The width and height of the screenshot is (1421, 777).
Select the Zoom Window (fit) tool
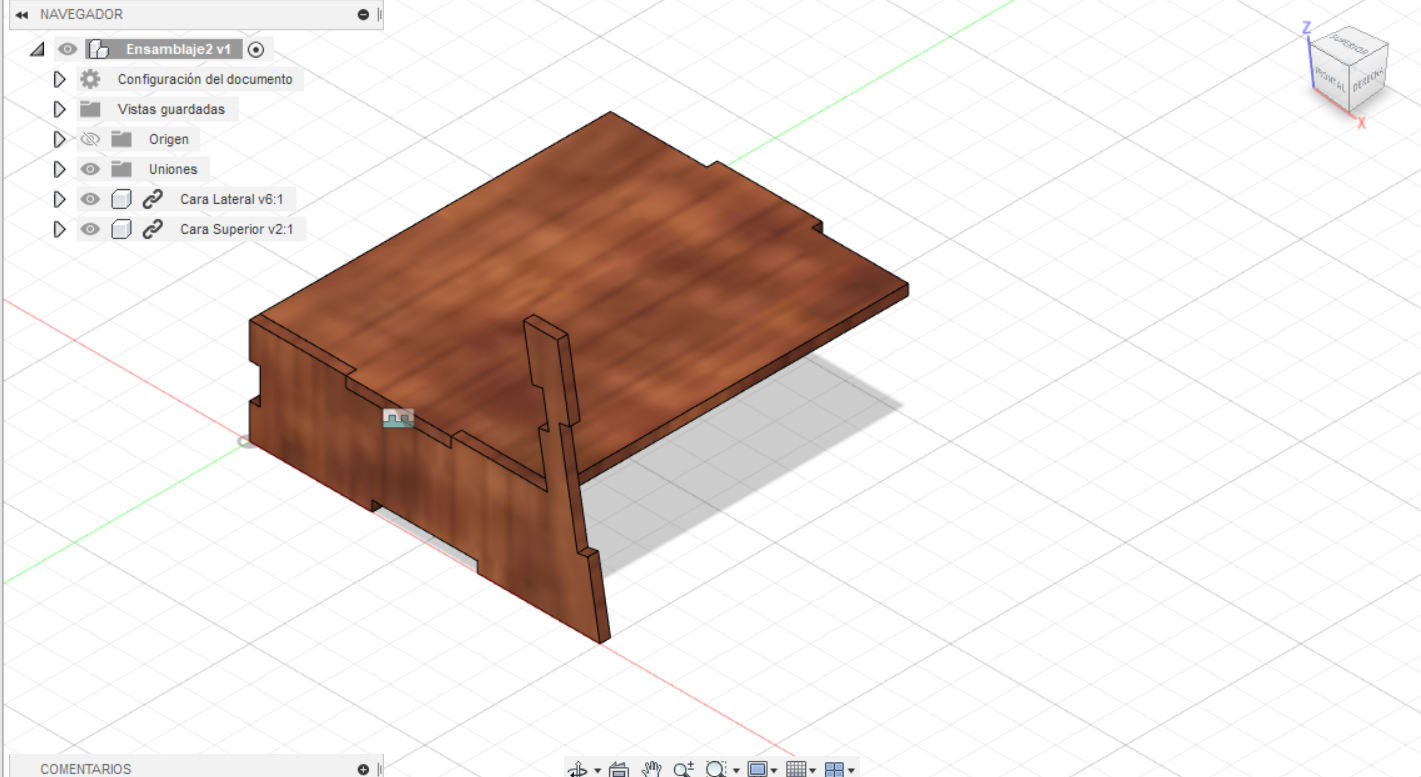tap(716, 769)
